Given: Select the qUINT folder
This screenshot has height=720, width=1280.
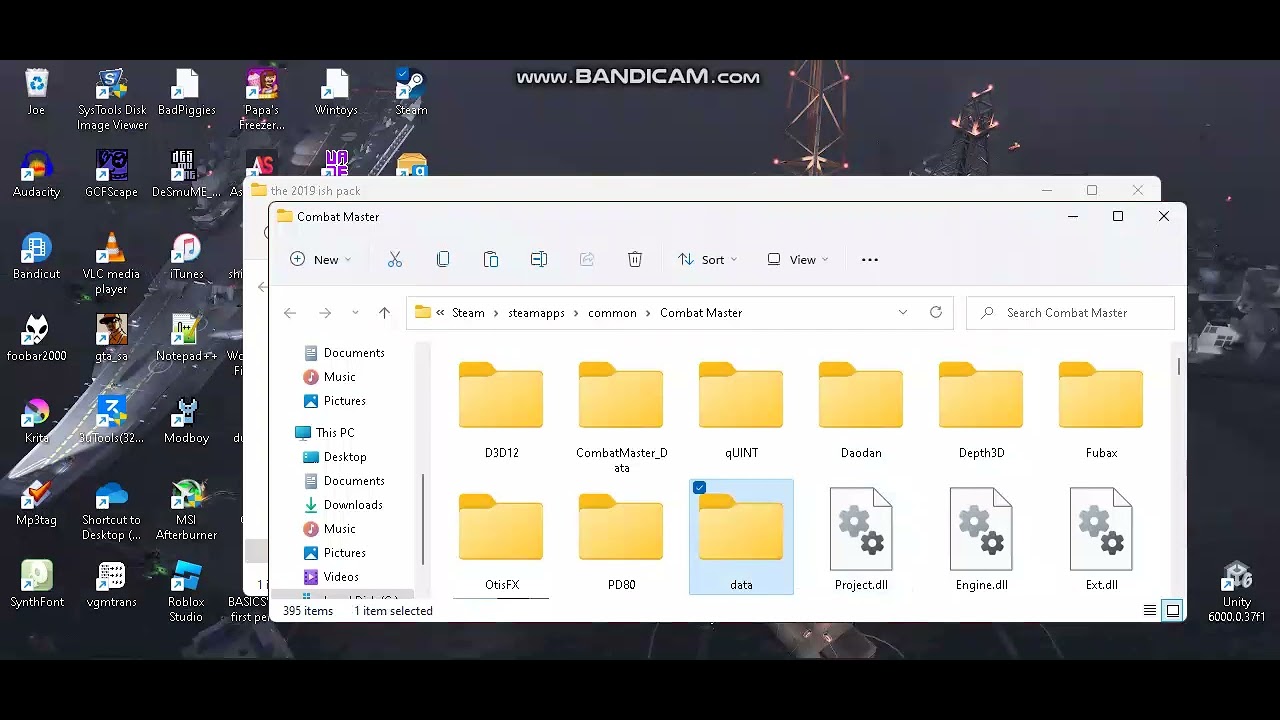Looking at the screenshot, I should pos(741,410).
